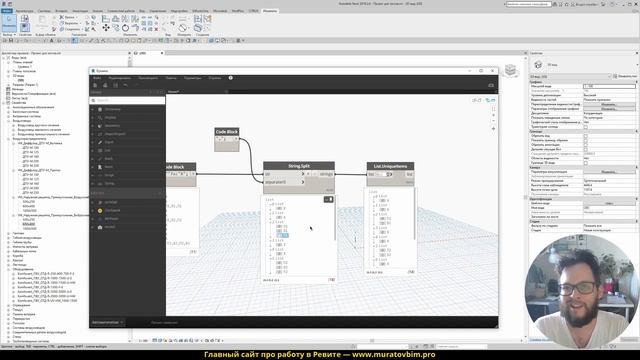Click Dictionary category icon in Dynamo library

point(100,109)
